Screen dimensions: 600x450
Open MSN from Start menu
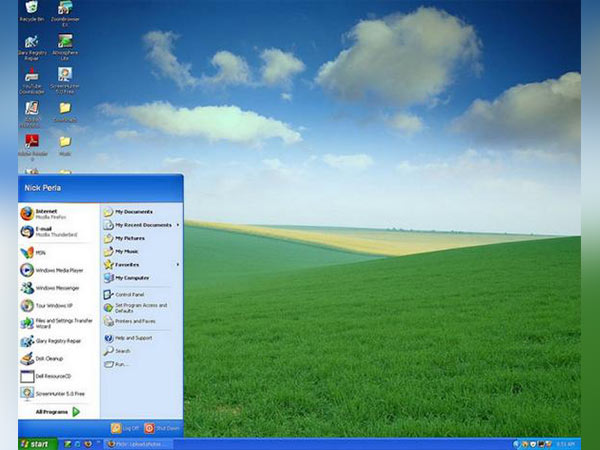coord(58,253)
